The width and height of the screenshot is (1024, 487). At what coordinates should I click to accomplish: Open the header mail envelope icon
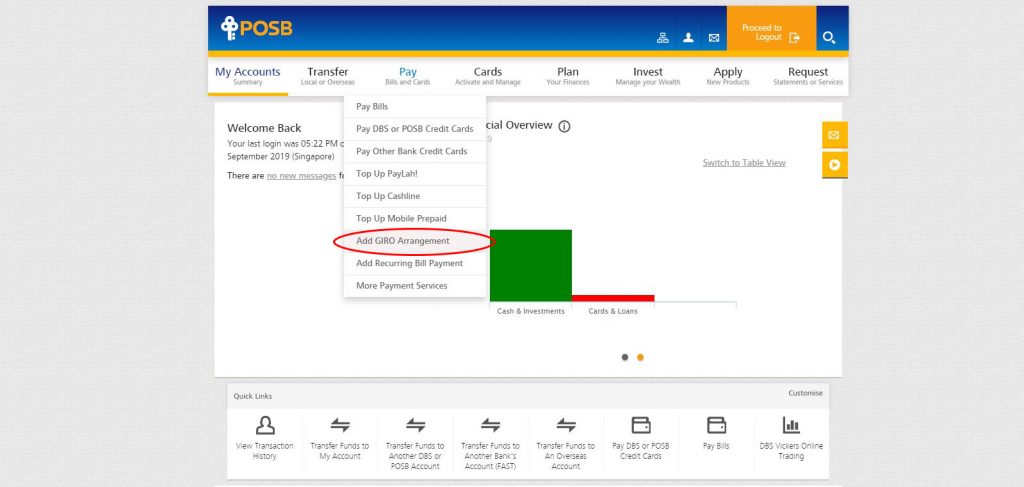[x=714, y=38]
